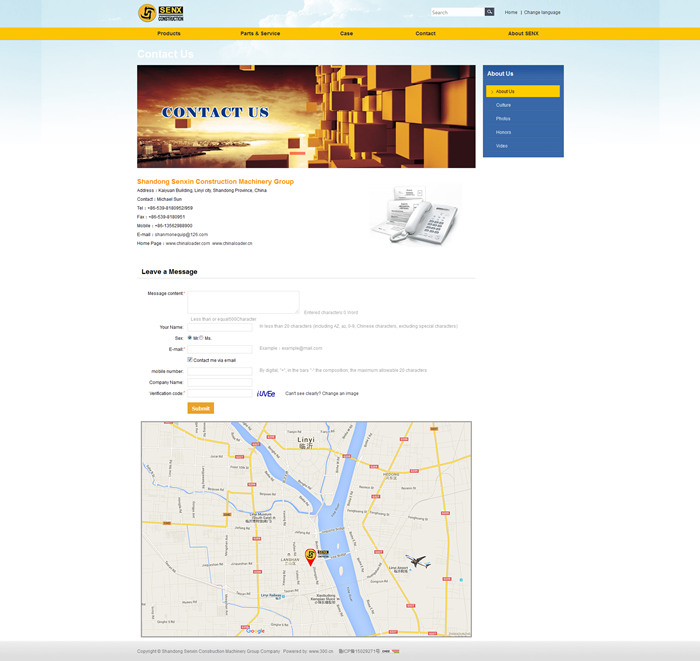Select the Ms. radio button
The width and height of the screenshot is (700, 661).
coord(201,338)
